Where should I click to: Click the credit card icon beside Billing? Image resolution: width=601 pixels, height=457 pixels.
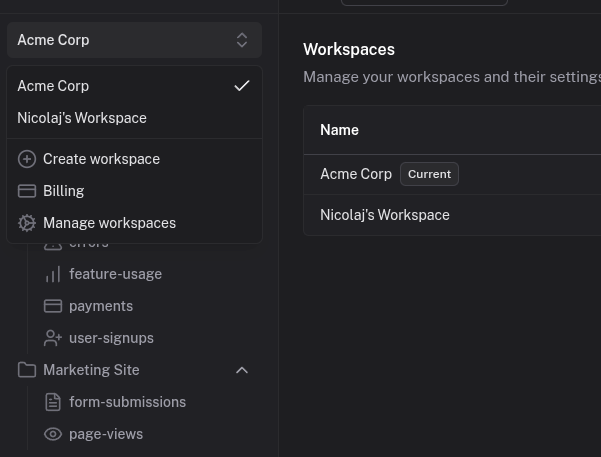27,191
